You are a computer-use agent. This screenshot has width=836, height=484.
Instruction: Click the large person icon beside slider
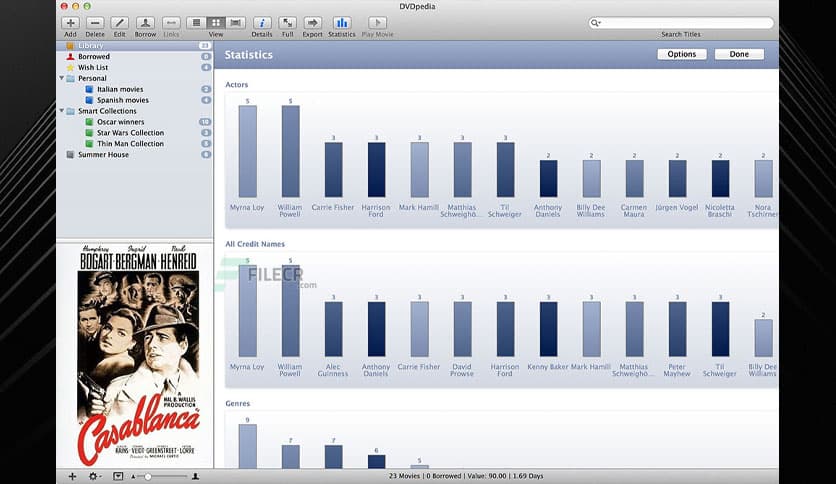196,476
